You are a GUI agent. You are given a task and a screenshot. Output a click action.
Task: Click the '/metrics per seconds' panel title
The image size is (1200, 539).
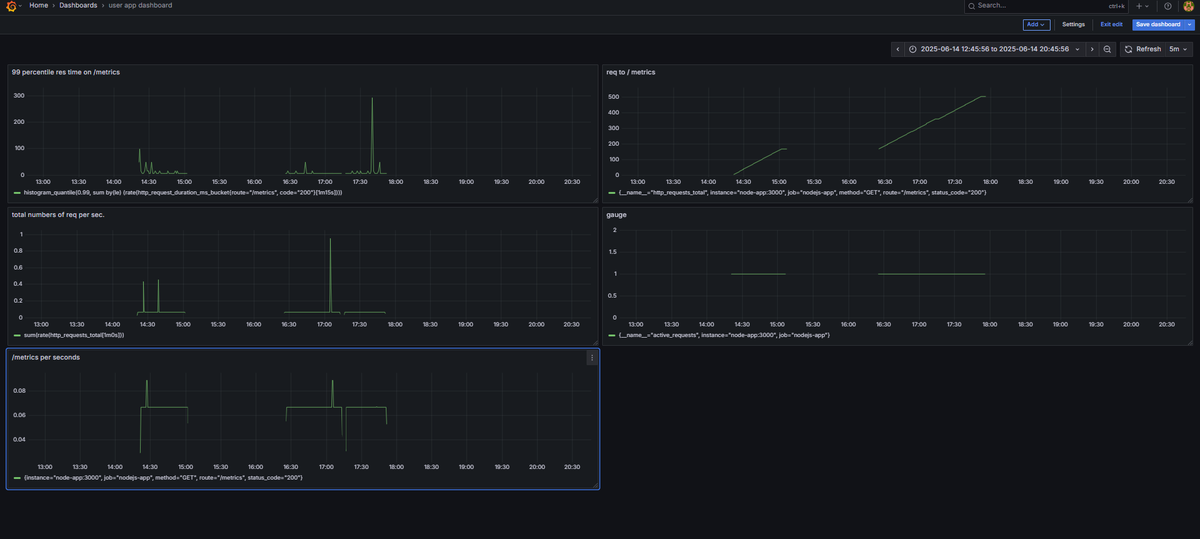[x=45, y=357]
